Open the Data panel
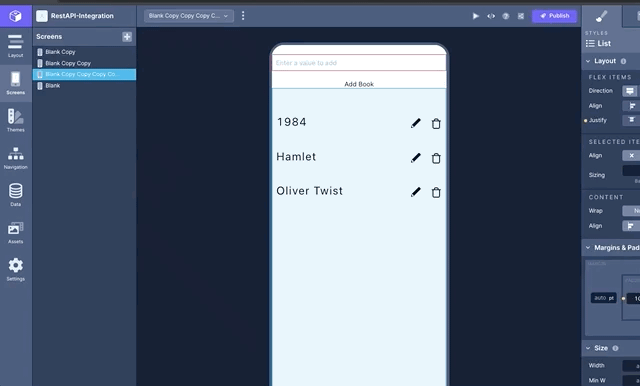This screenshot has height=386, width=640. pyautogui.click(x=16, y=195)
